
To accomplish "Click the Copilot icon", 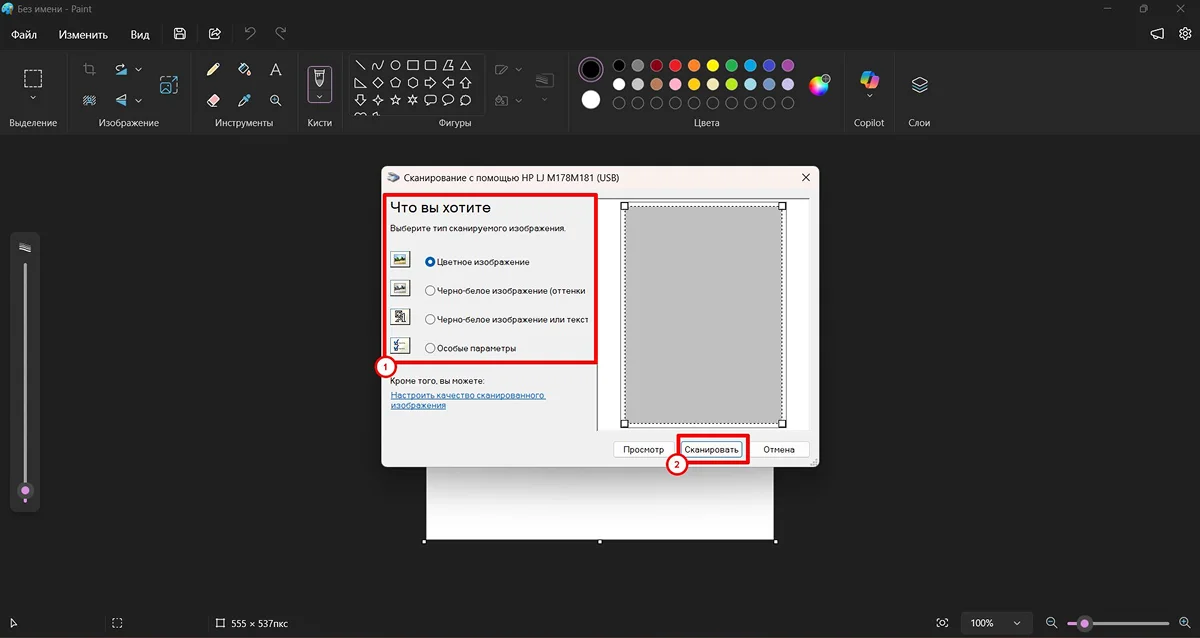I will pos(869,80).
